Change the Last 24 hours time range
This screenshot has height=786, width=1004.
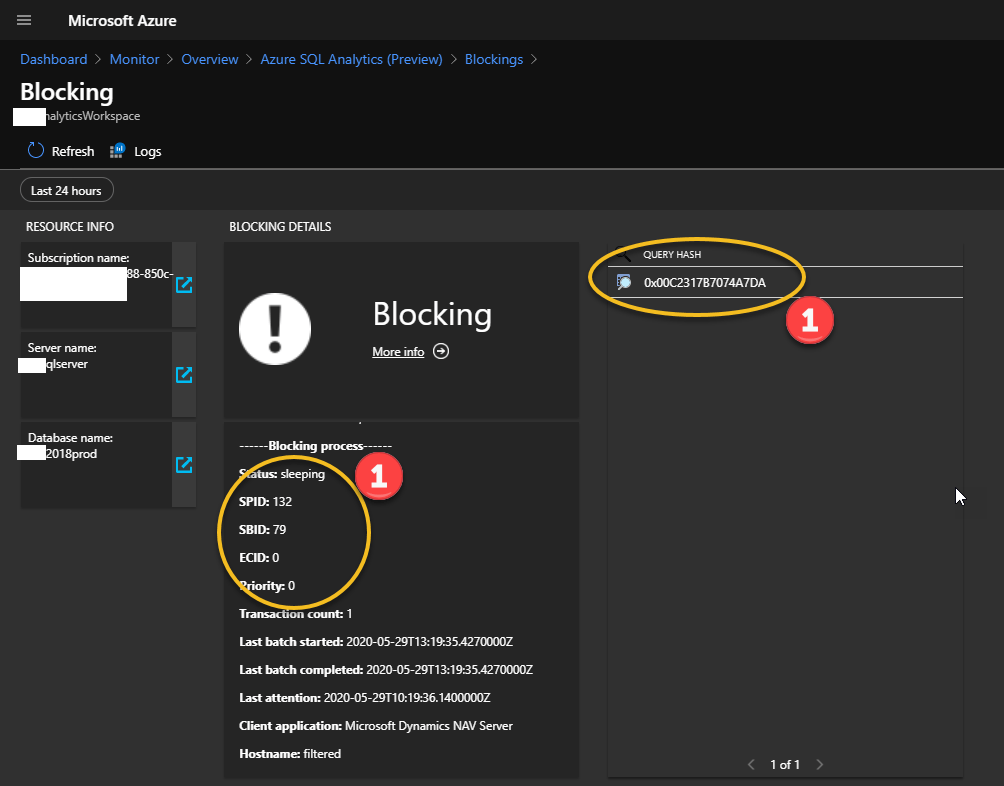point(67,190)
